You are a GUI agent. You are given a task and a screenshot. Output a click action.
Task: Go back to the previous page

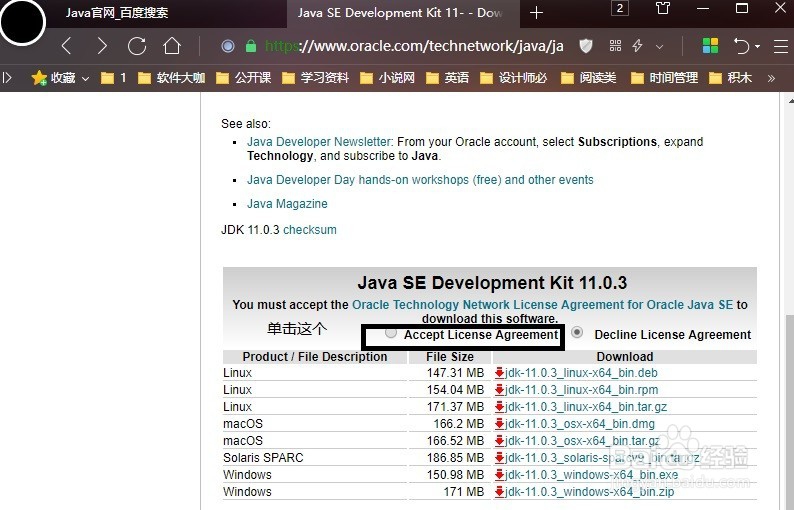point(66,46)
